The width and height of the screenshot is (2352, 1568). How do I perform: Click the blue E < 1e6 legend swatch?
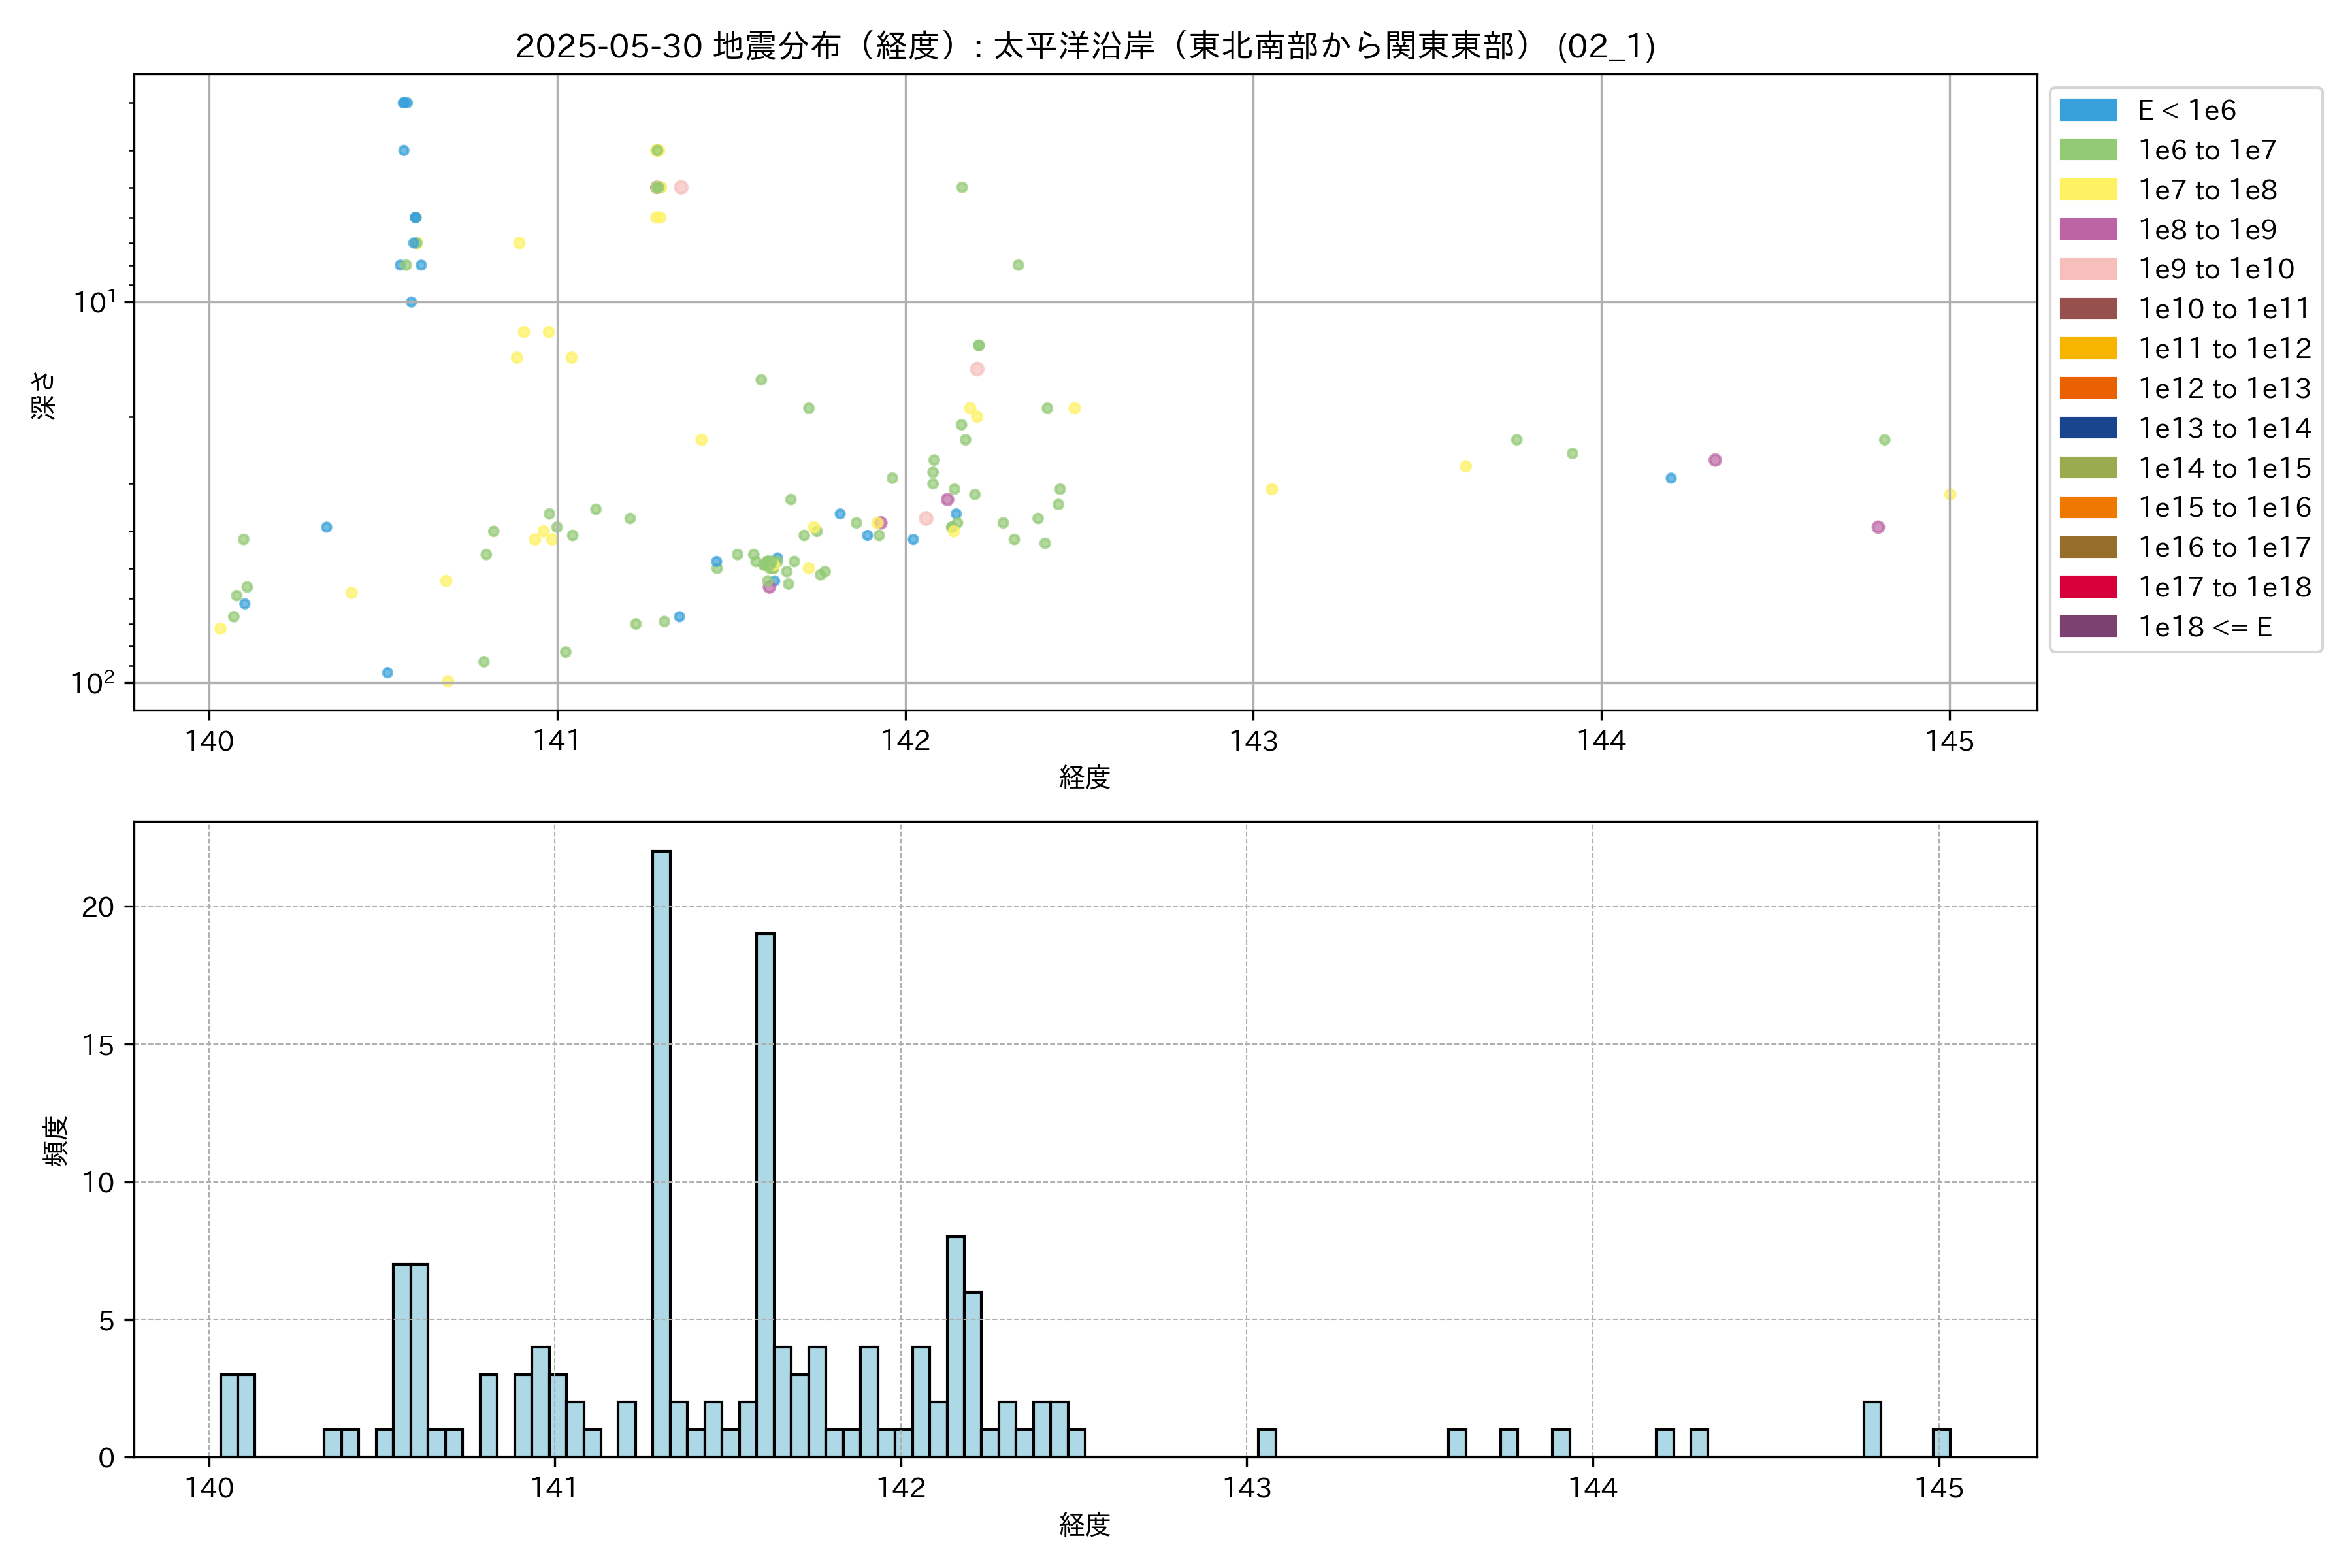(x=2087, y=110)
